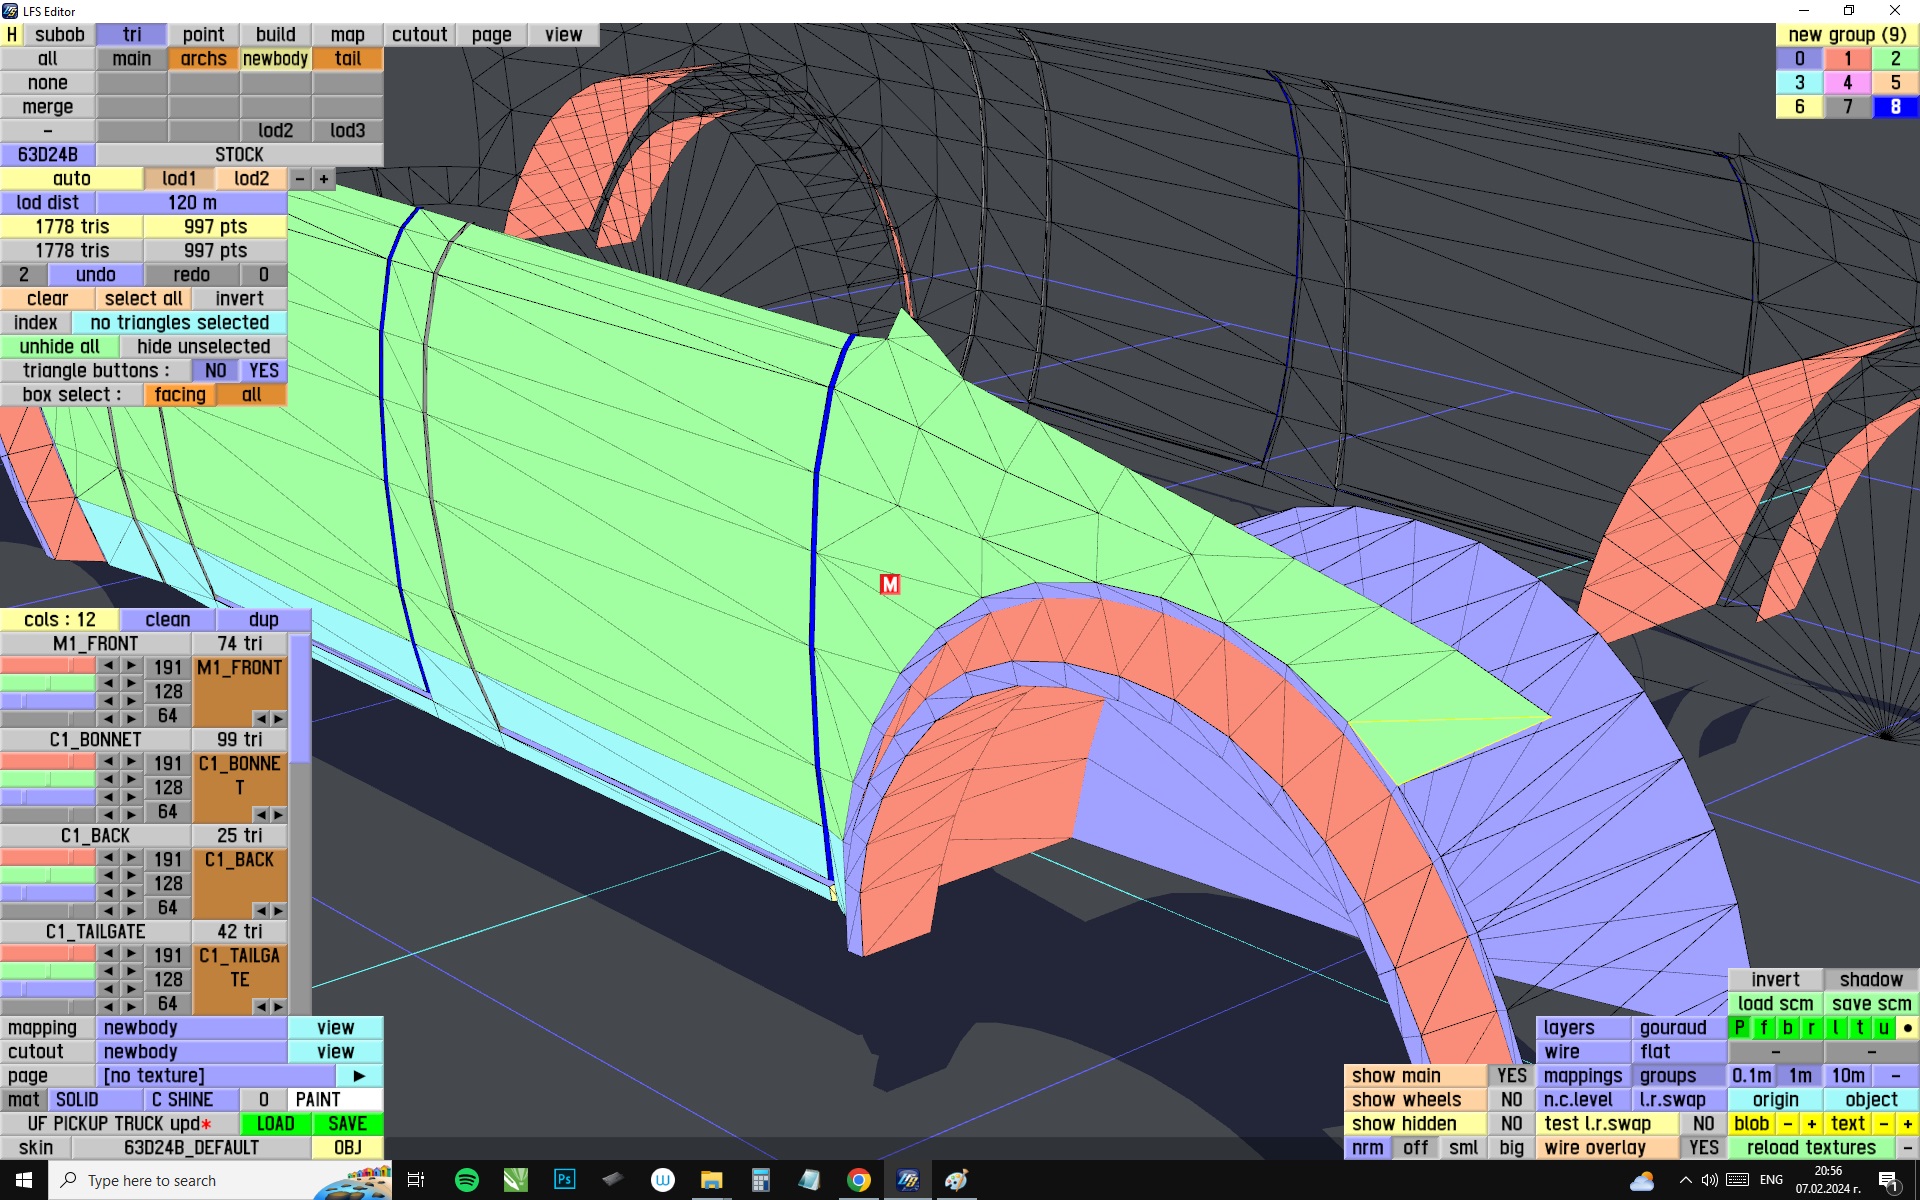Click right arrow under M1_FRONT colour name

click(x=278, y=719)
